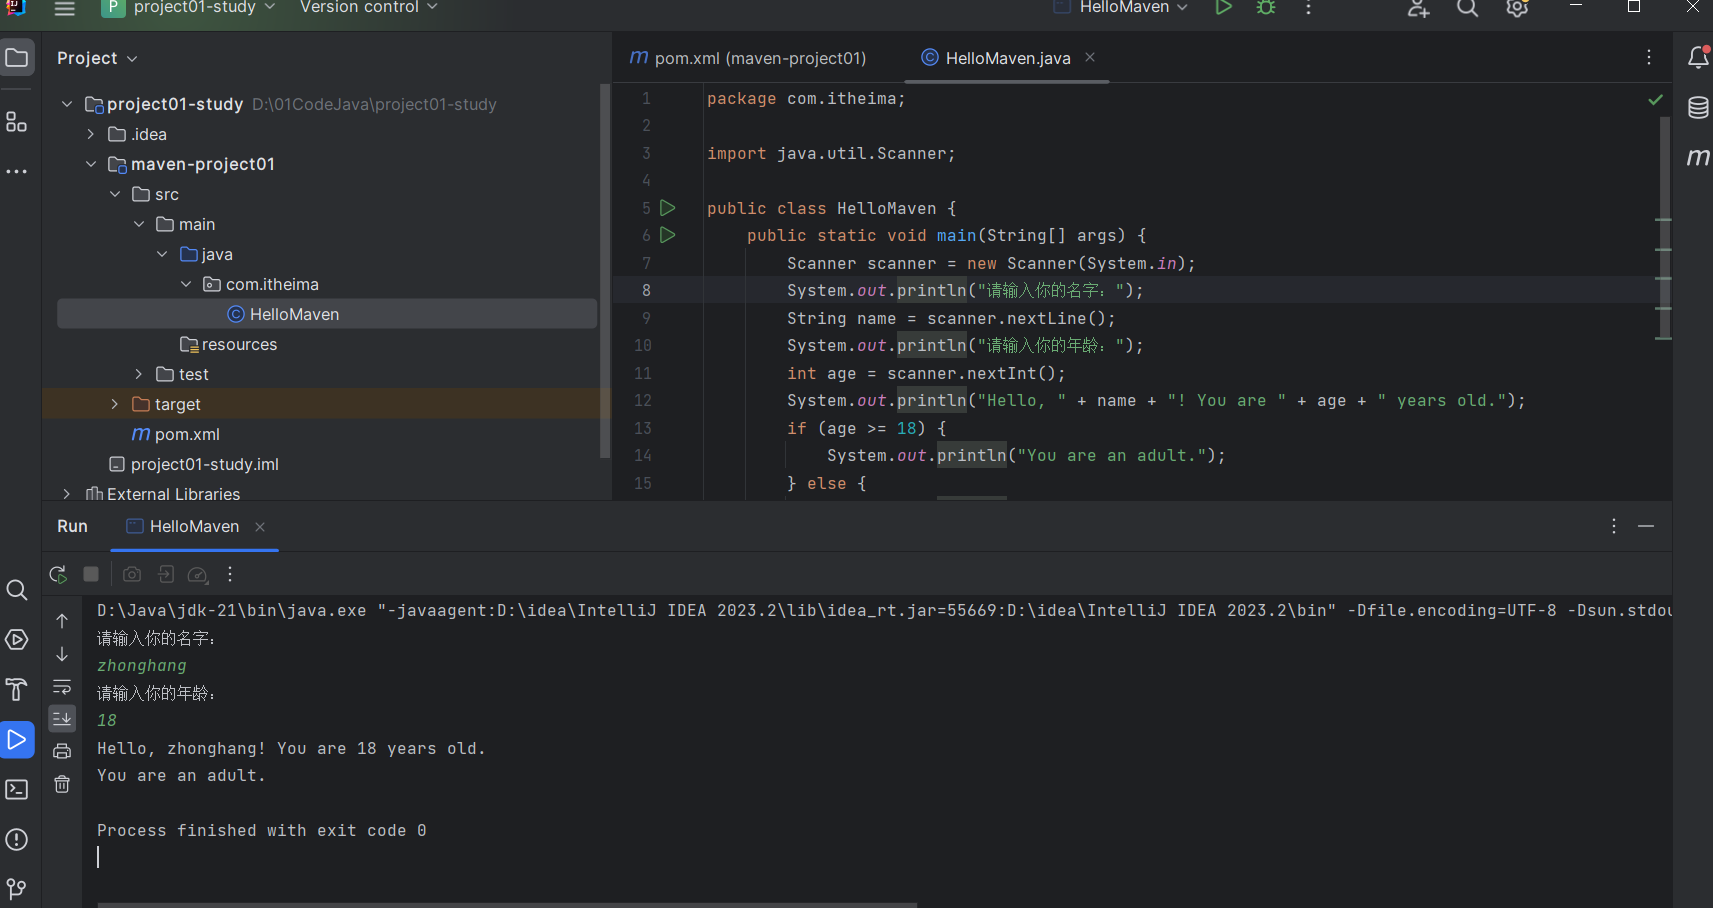Select pom.xml in project tree
This screenshot has width=1713, height=908.
175,434
